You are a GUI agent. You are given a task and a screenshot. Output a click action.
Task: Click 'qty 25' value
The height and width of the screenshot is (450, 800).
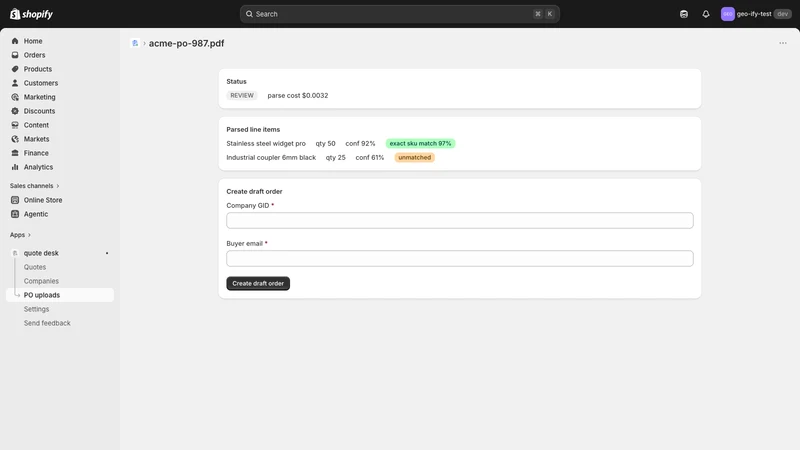336,158
